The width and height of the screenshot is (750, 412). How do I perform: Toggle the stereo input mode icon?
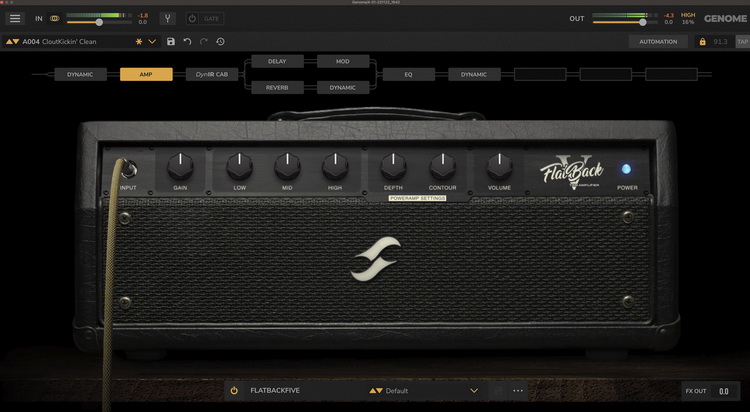tap(55, 19)
